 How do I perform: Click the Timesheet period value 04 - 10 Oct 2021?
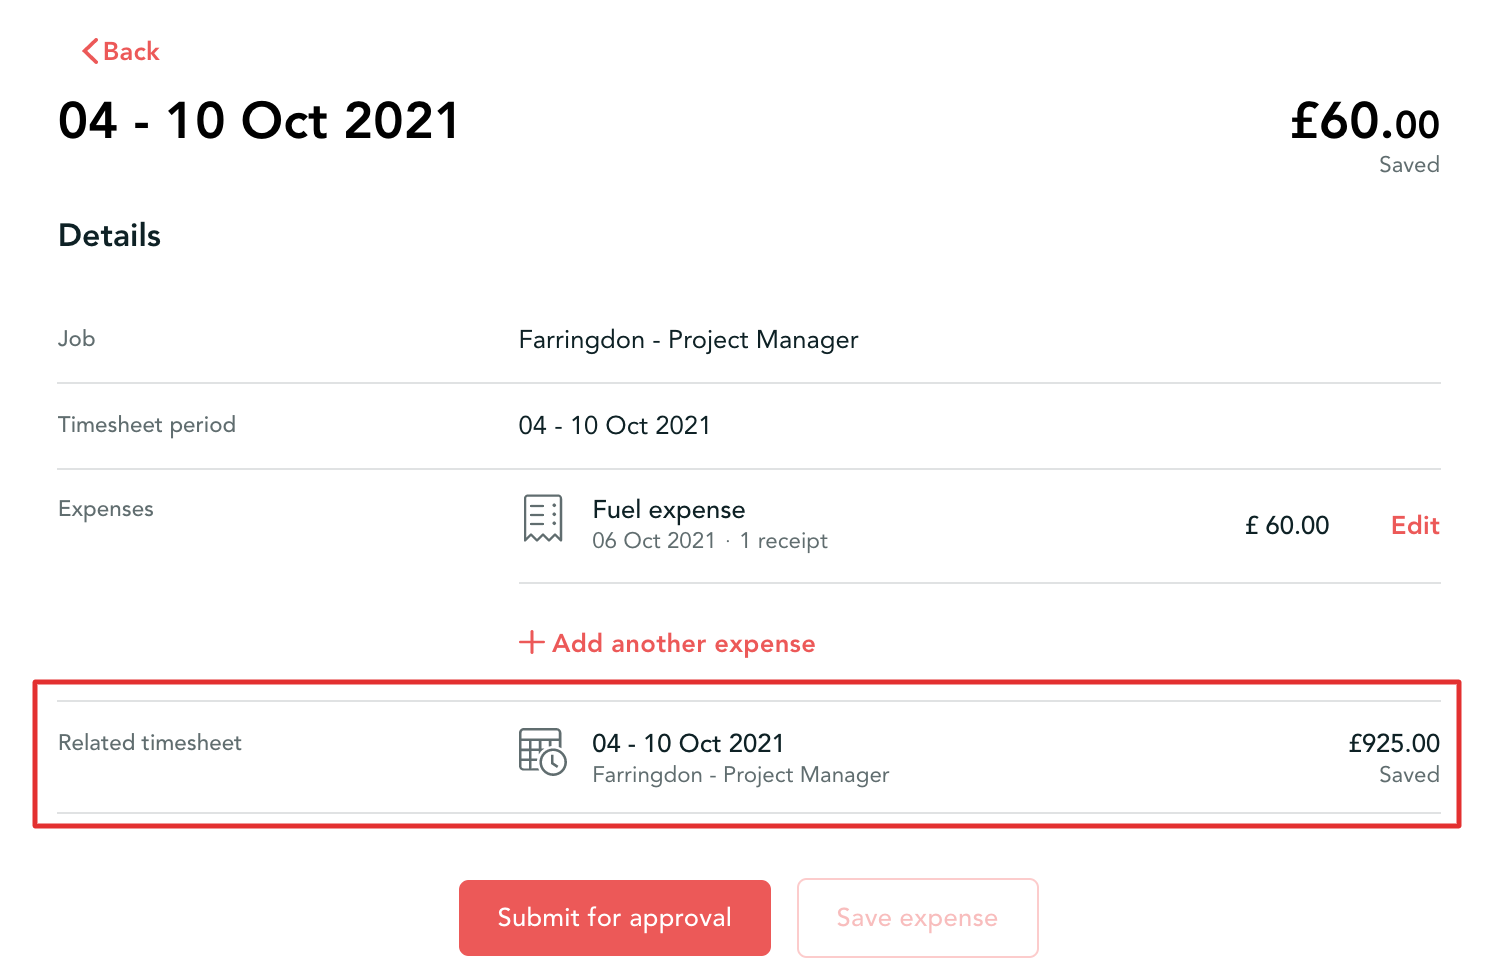click(614, 425)
